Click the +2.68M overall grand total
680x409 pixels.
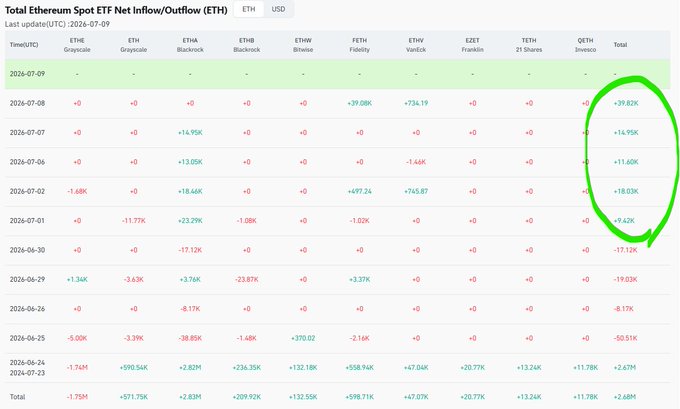click(624, 397)
